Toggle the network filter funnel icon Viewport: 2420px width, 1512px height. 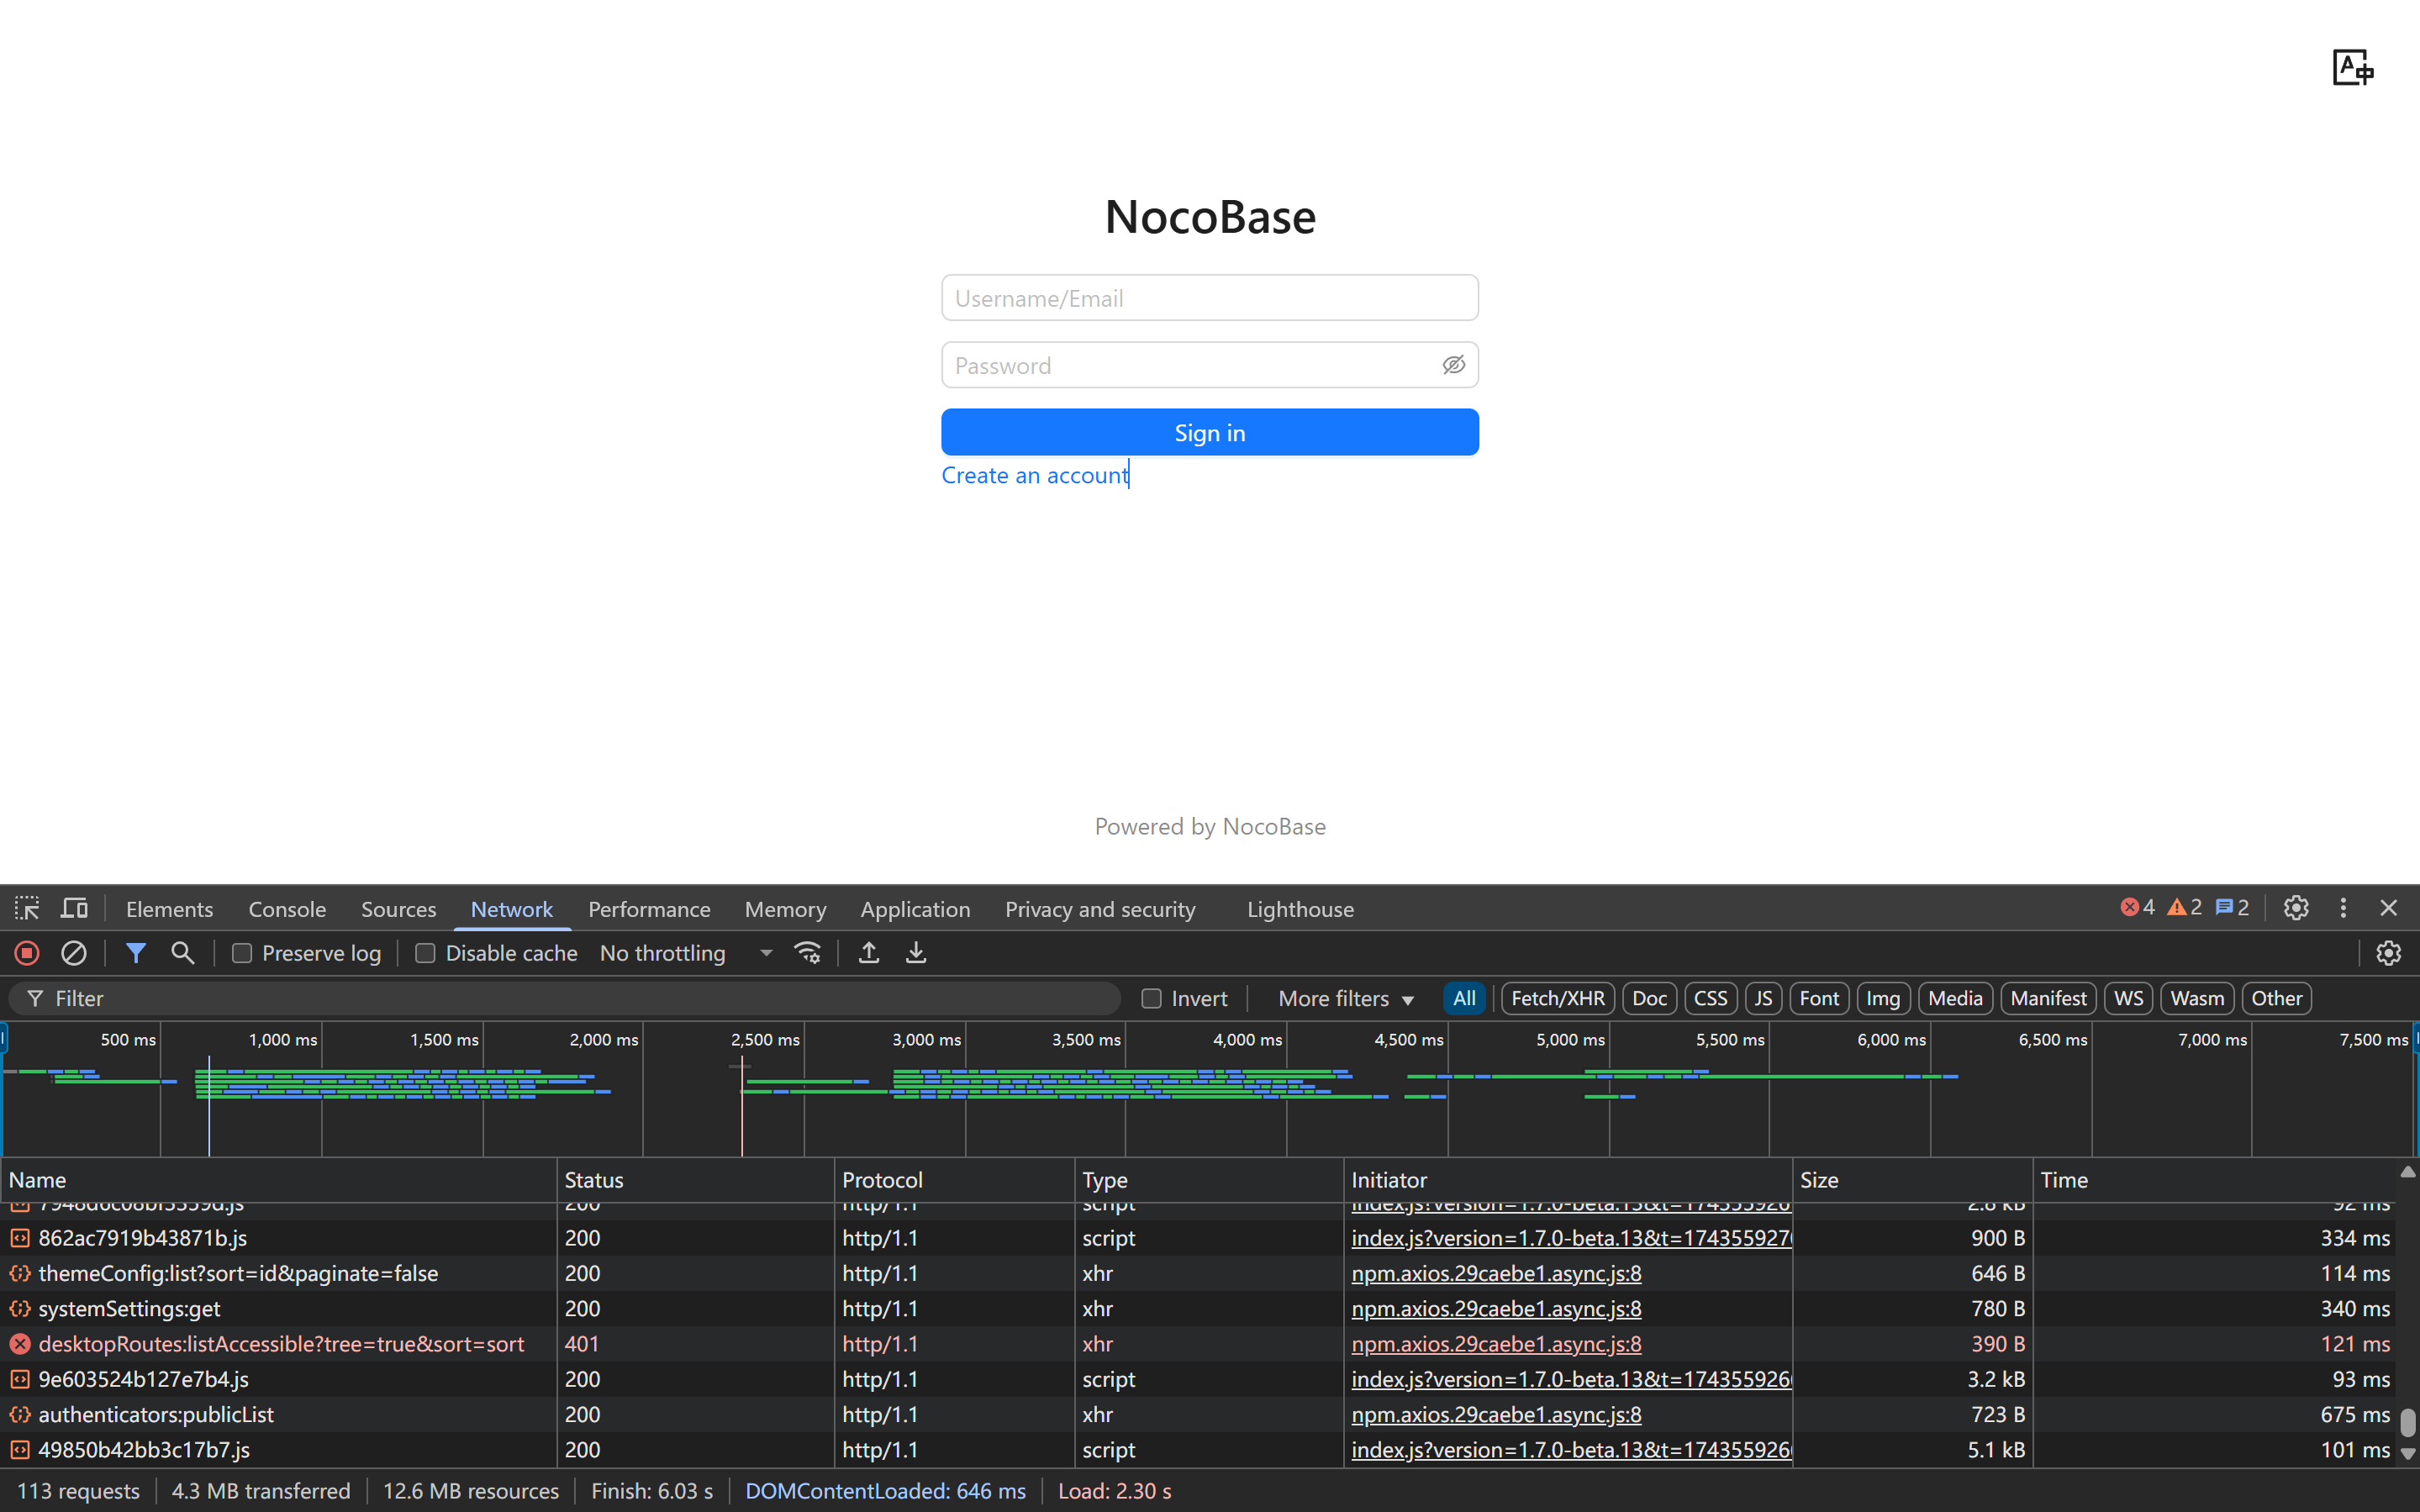point(135,953)
